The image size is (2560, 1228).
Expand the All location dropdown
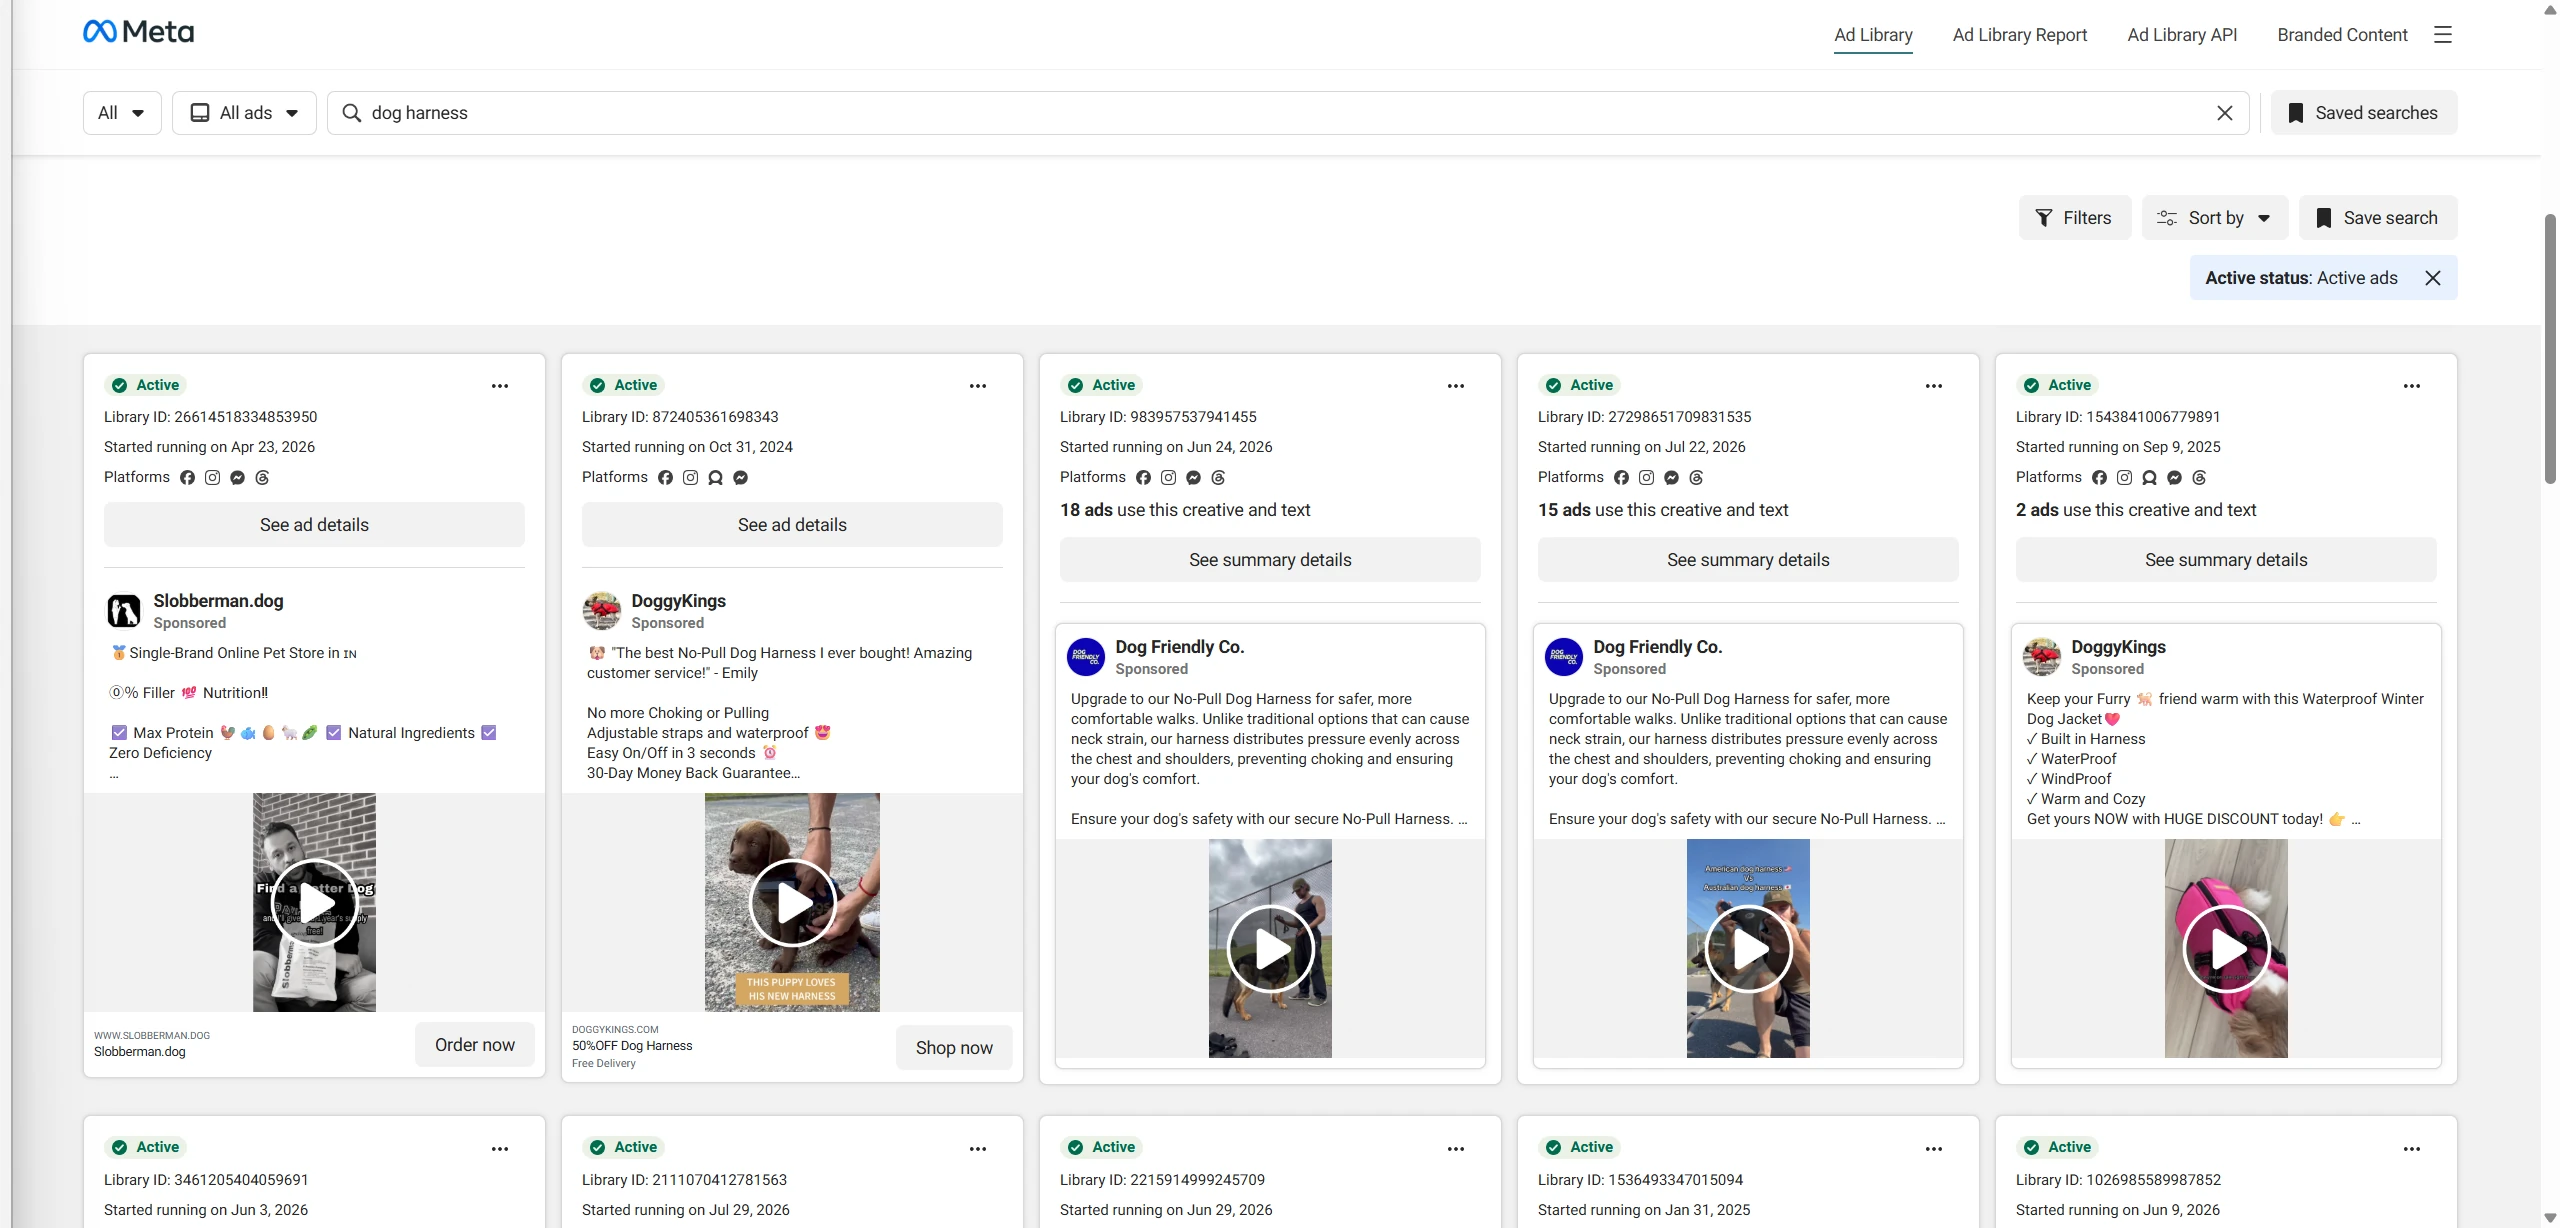[x=122, y=113]
